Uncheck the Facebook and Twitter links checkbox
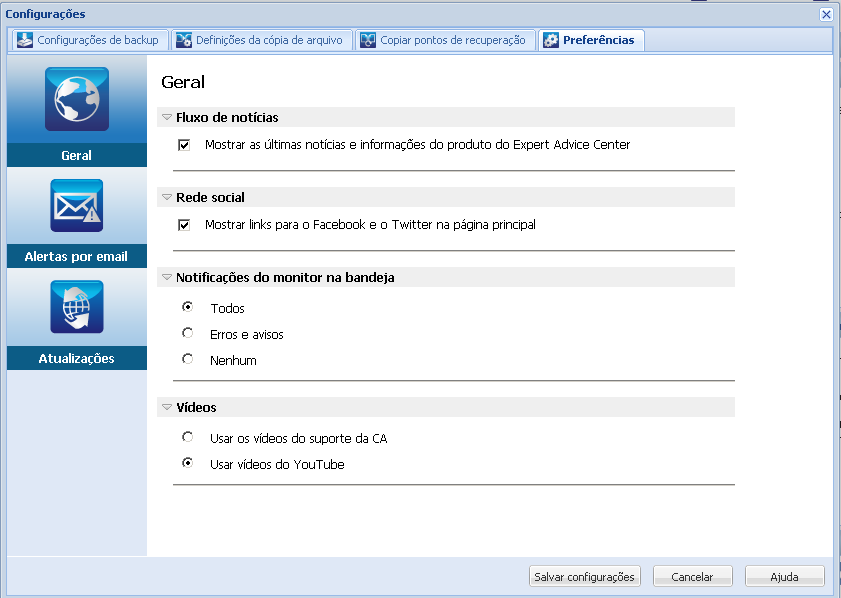This screenshot has width=841, height=598. (x=184, y=225)
